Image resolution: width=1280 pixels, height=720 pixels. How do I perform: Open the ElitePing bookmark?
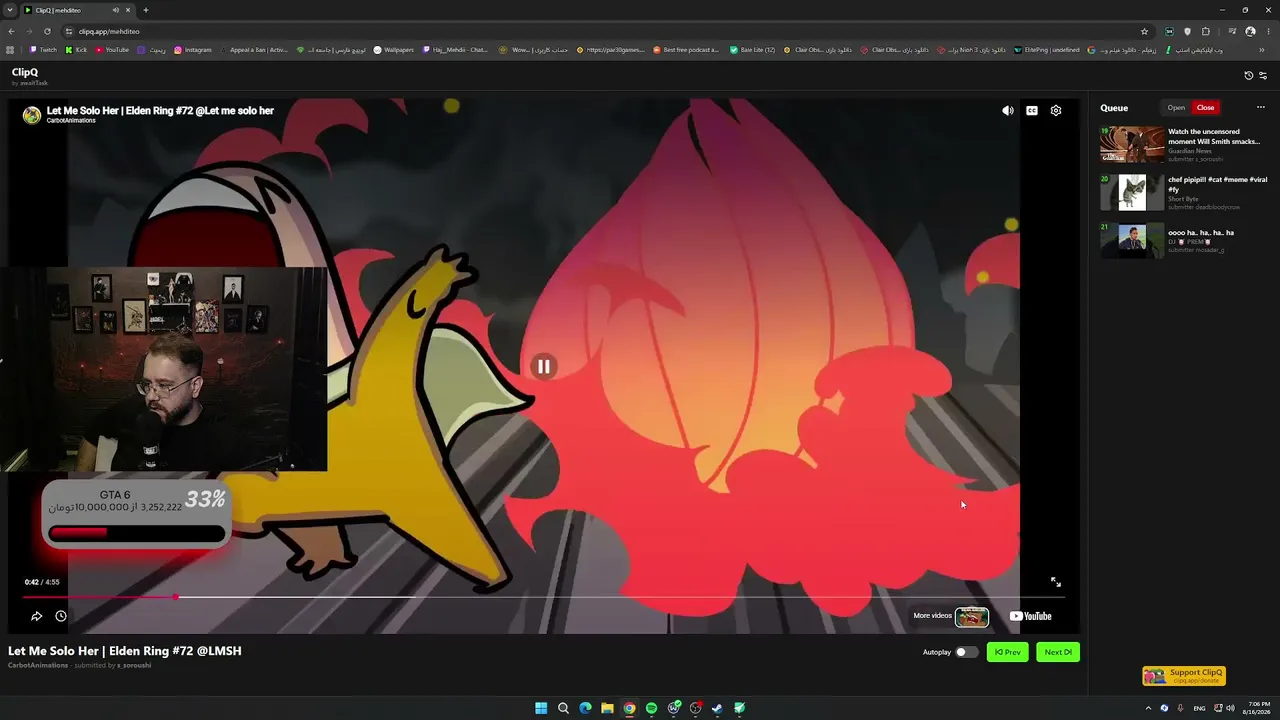[x=1046, y=50]
